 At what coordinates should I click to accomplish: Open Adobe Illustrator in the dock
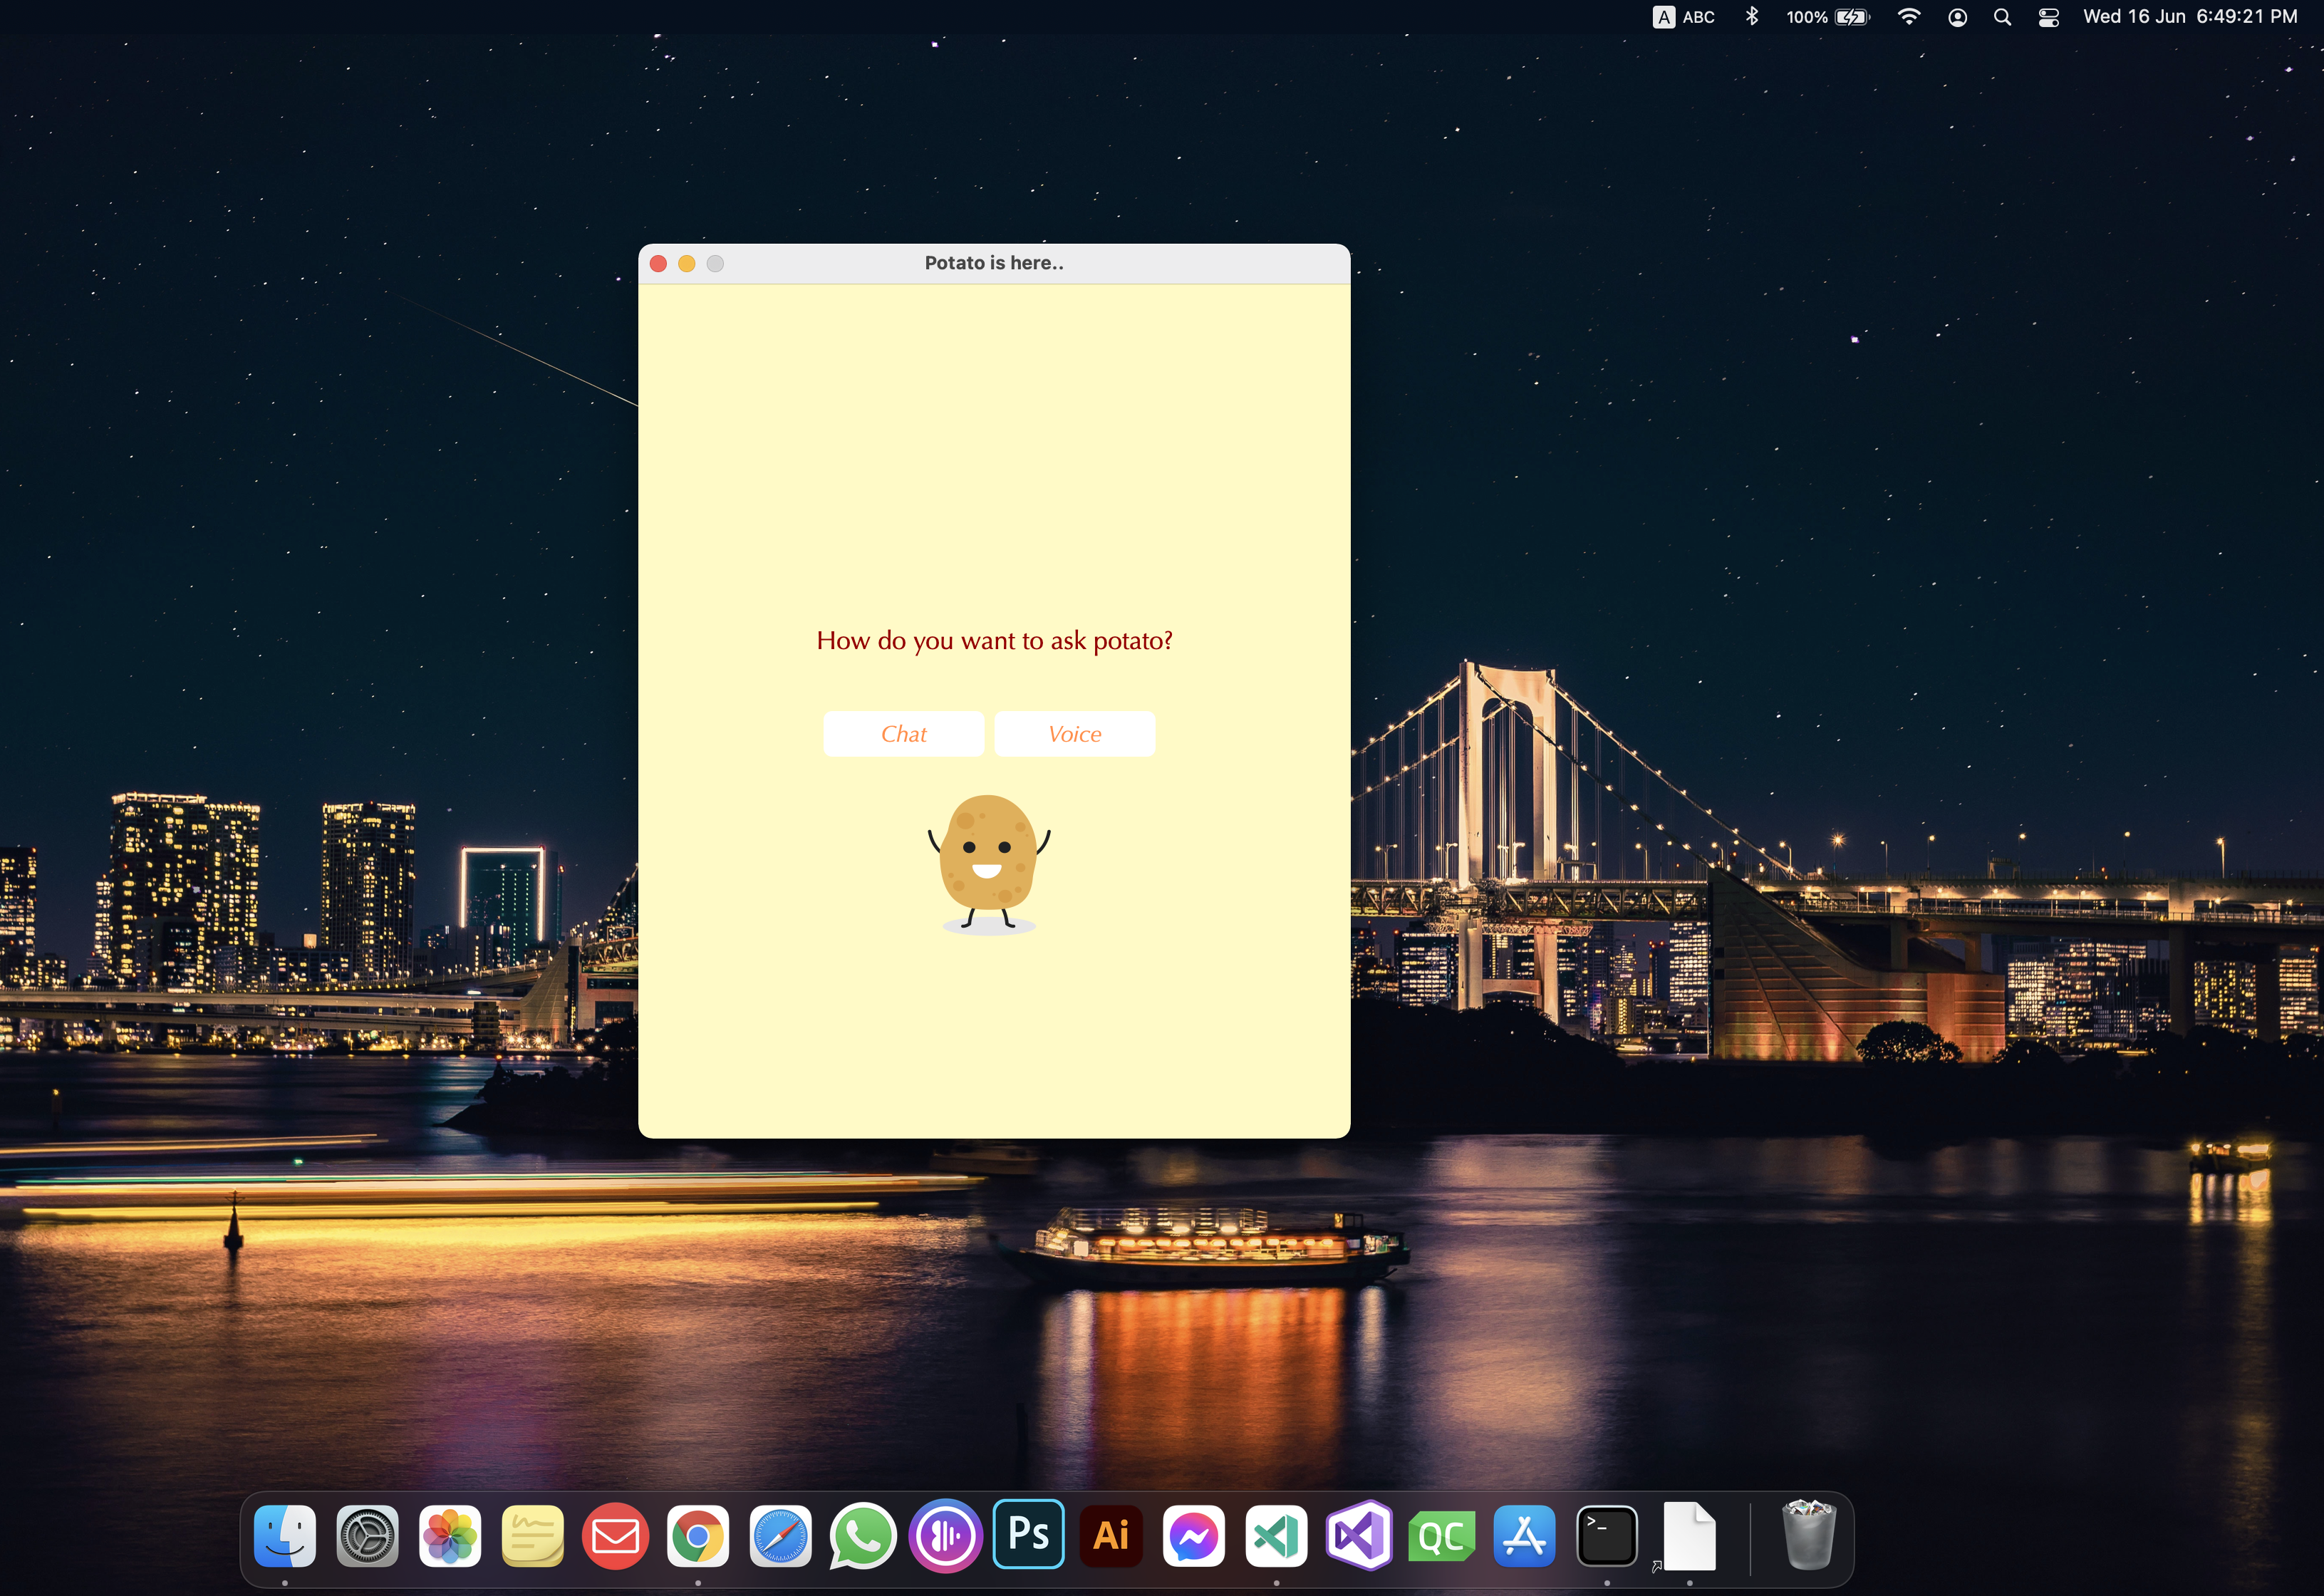coord(1111,1536)
